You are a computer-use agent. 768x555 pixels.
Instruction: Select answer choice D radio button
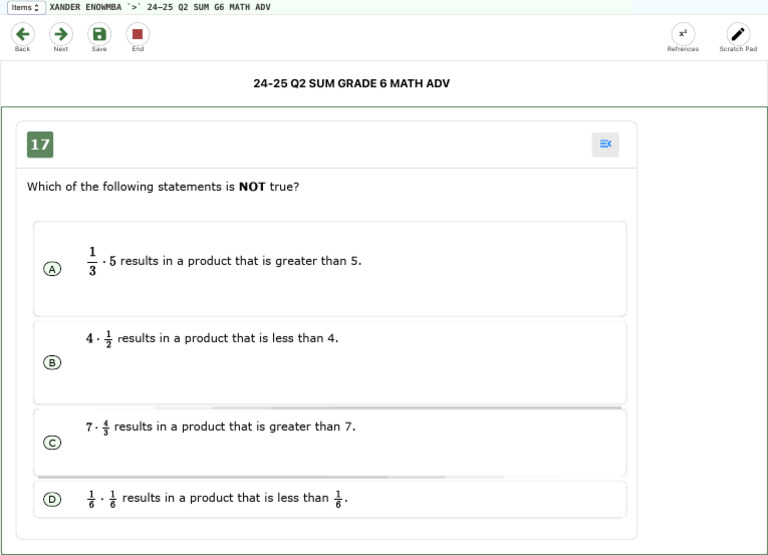pyautogui.click(x=52, y=499)
